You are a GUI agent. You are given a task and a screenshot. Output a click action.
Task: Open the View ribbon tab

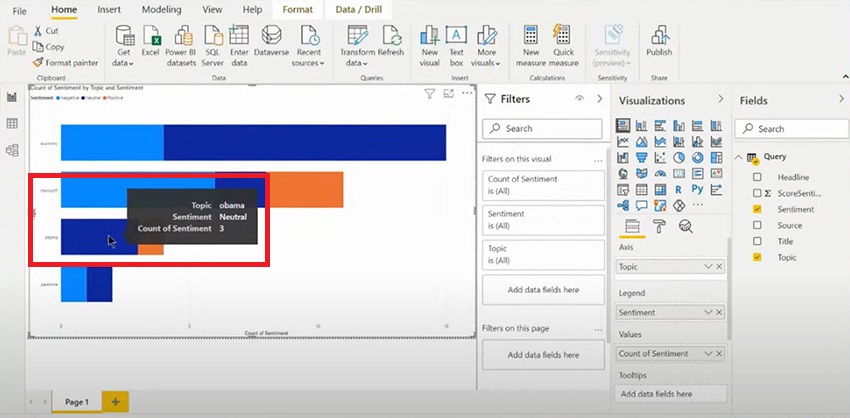212,10
